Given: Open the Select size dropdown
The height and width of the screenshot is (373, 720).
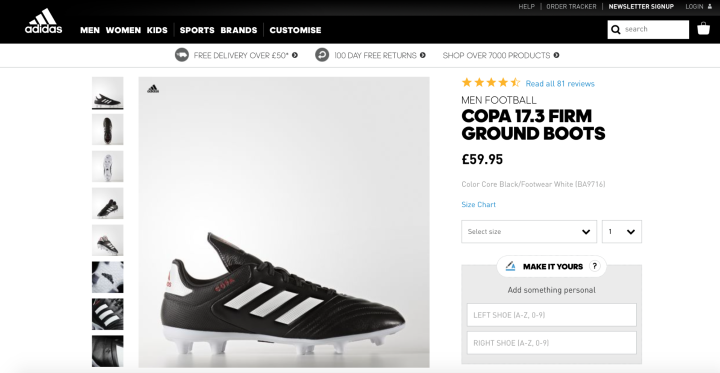Looking at the screenshot, I should [x=529, y=232].
